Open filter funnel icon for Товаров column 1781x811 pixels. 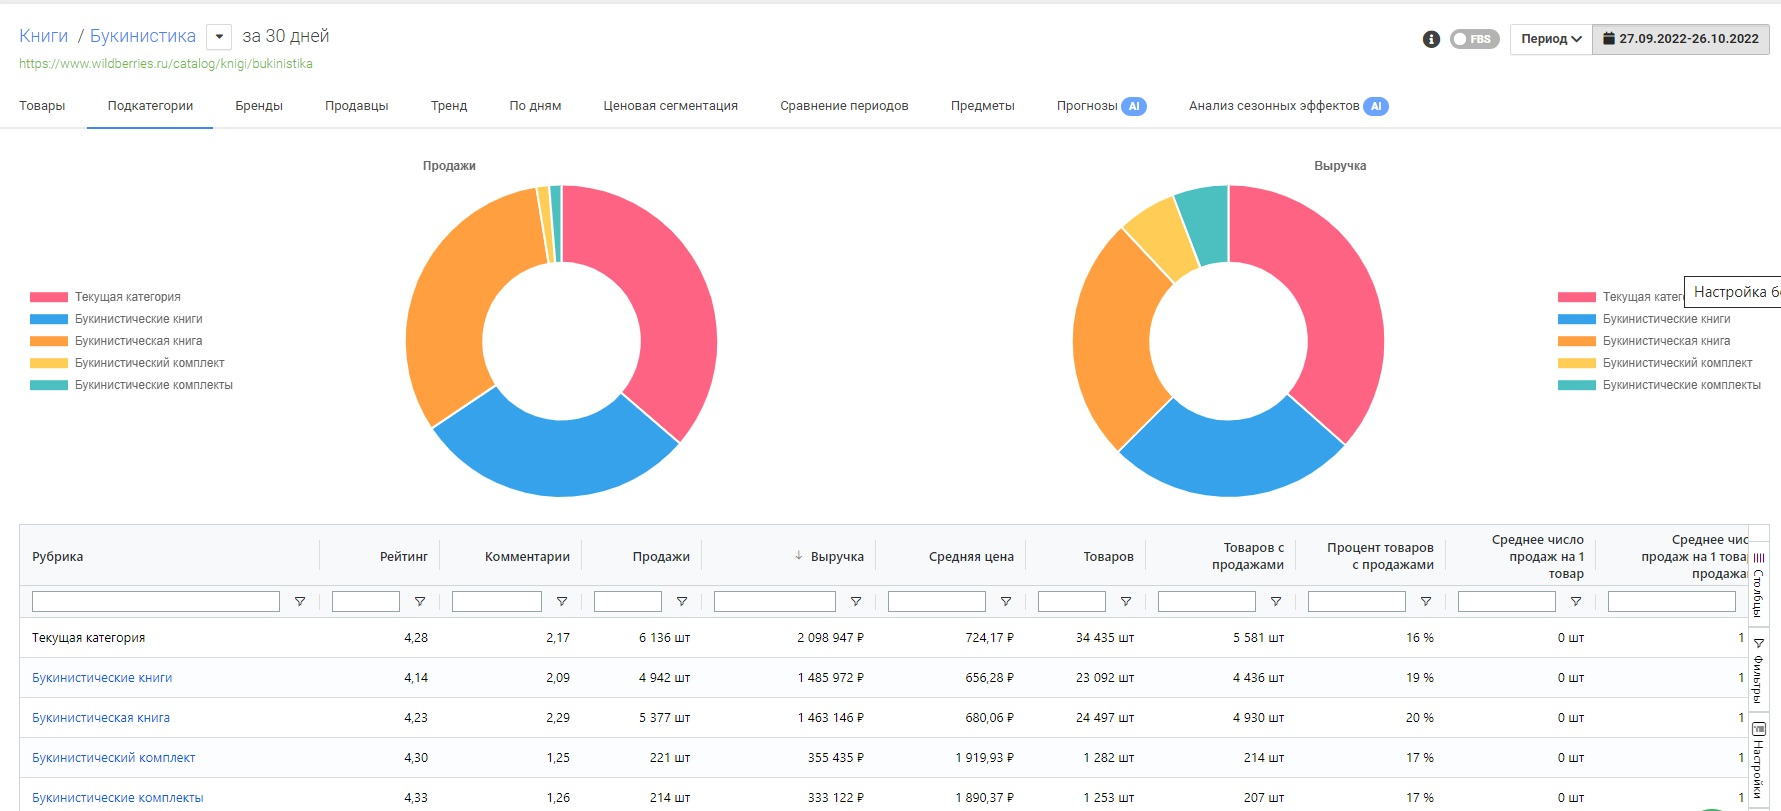pyautogui.click(x=1125, y=602)
